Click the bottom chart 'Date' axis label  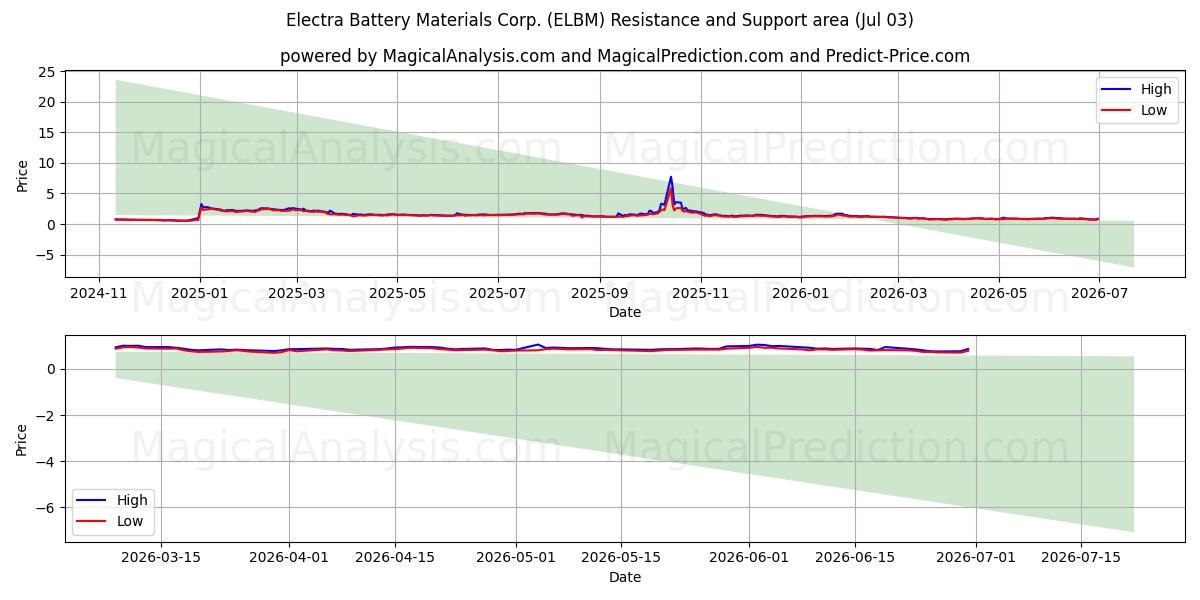tap(625, 577)
